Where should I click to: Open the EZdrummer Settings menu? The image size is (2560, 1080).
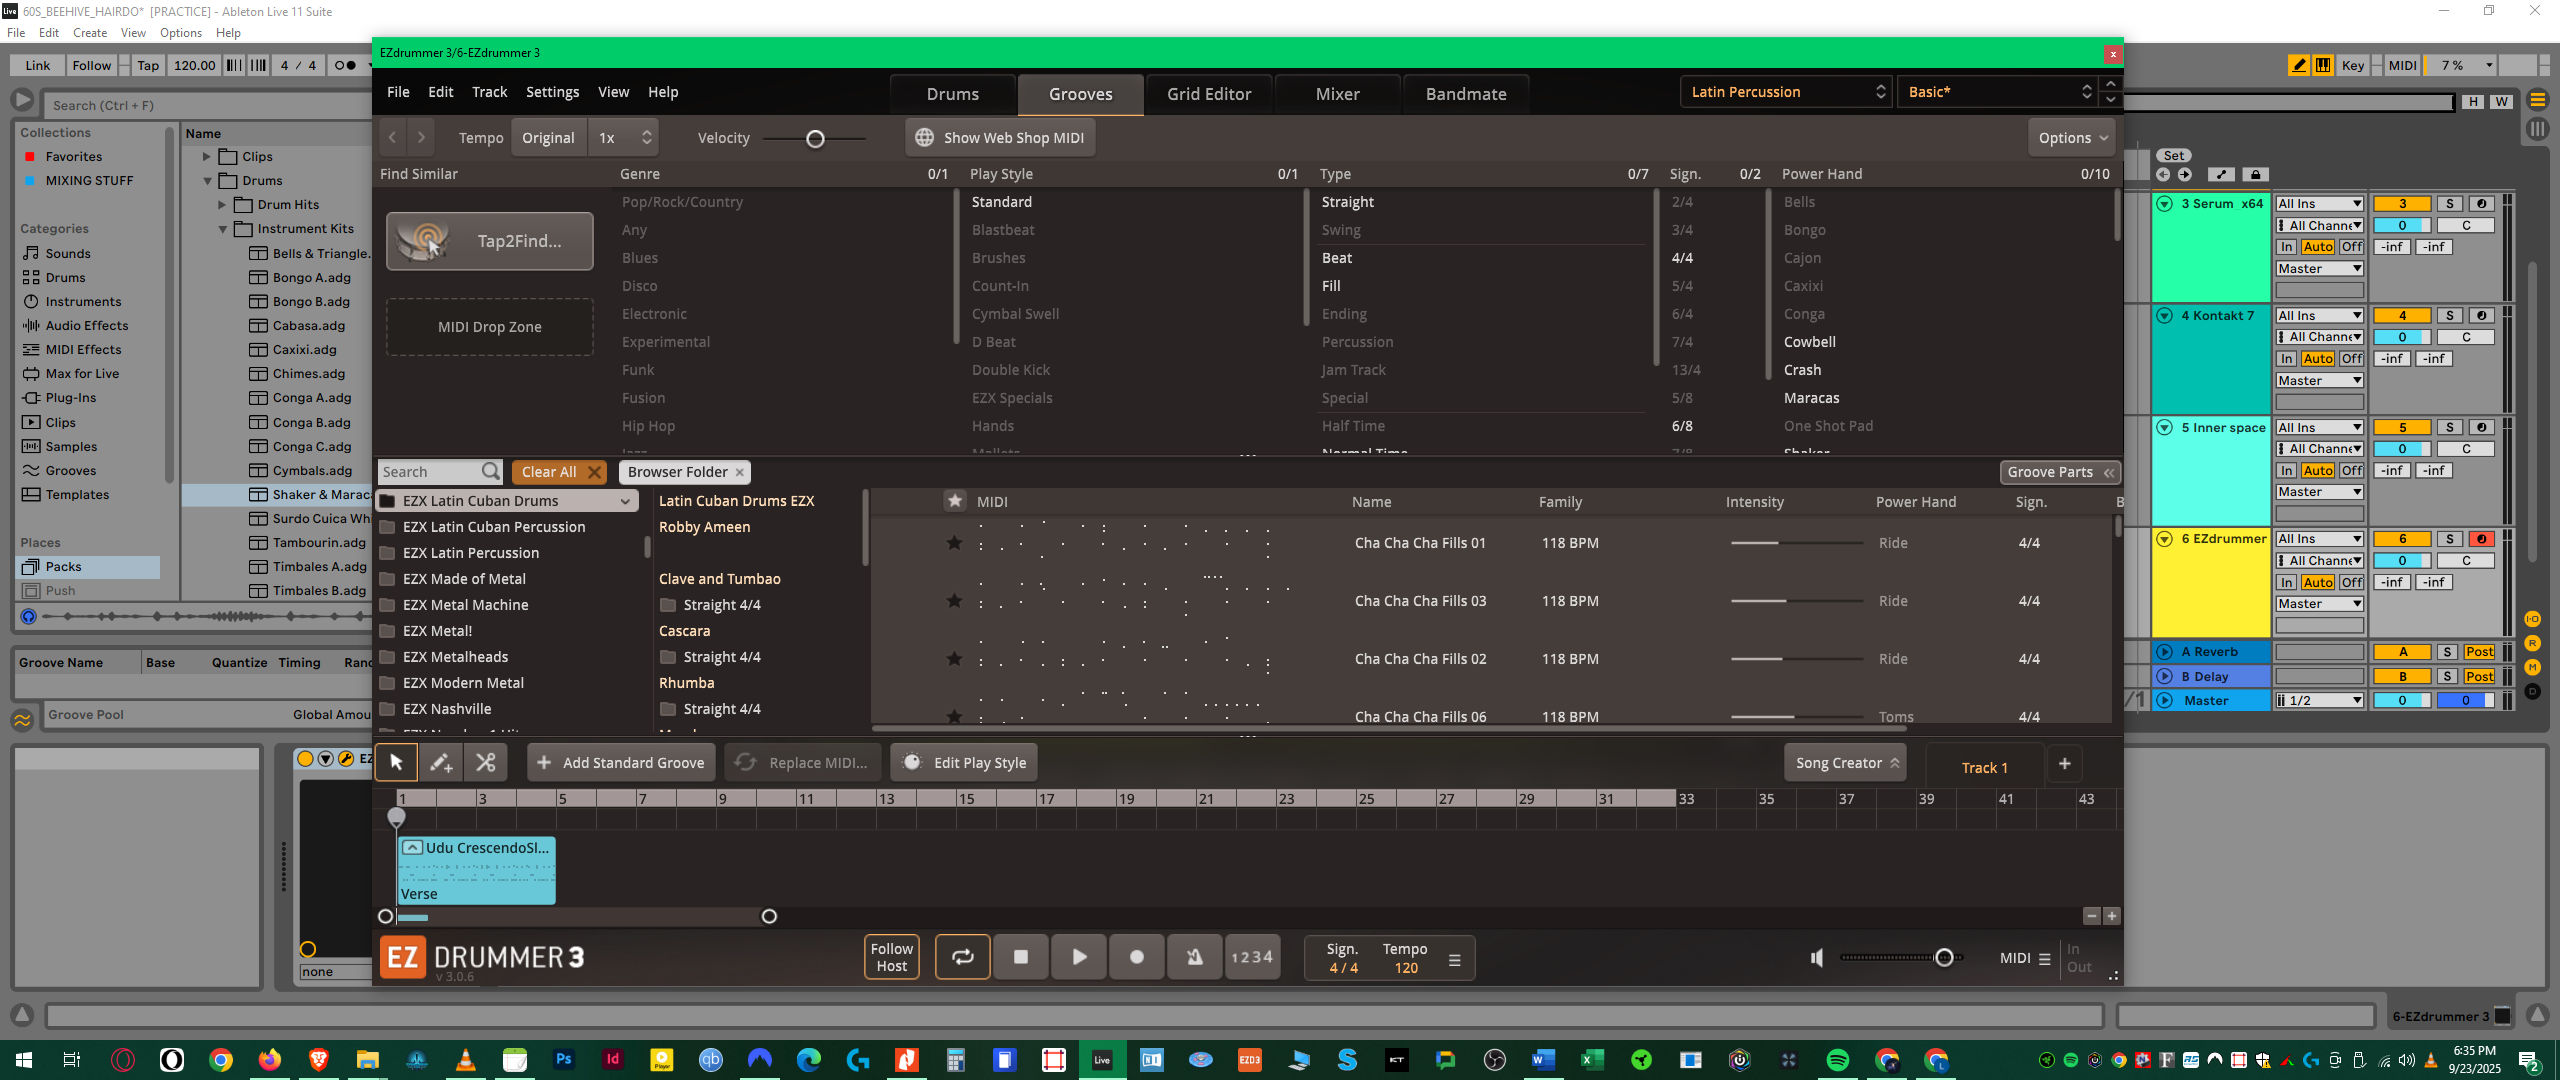[552, 92]
